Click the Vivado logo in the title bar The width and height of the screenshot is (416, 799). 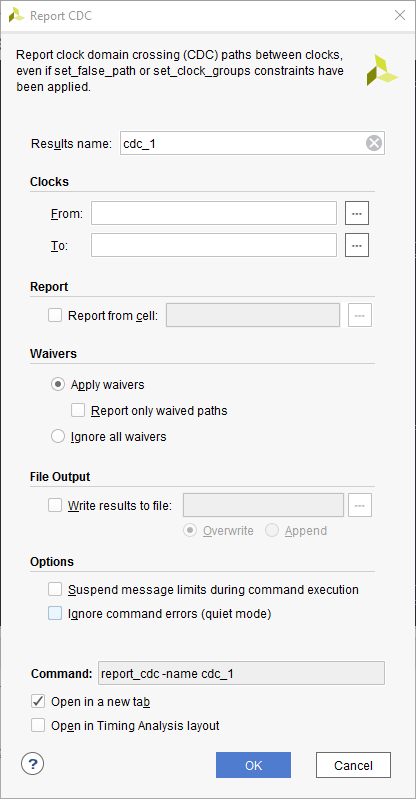pyautogui.click(x=16, y=15)
